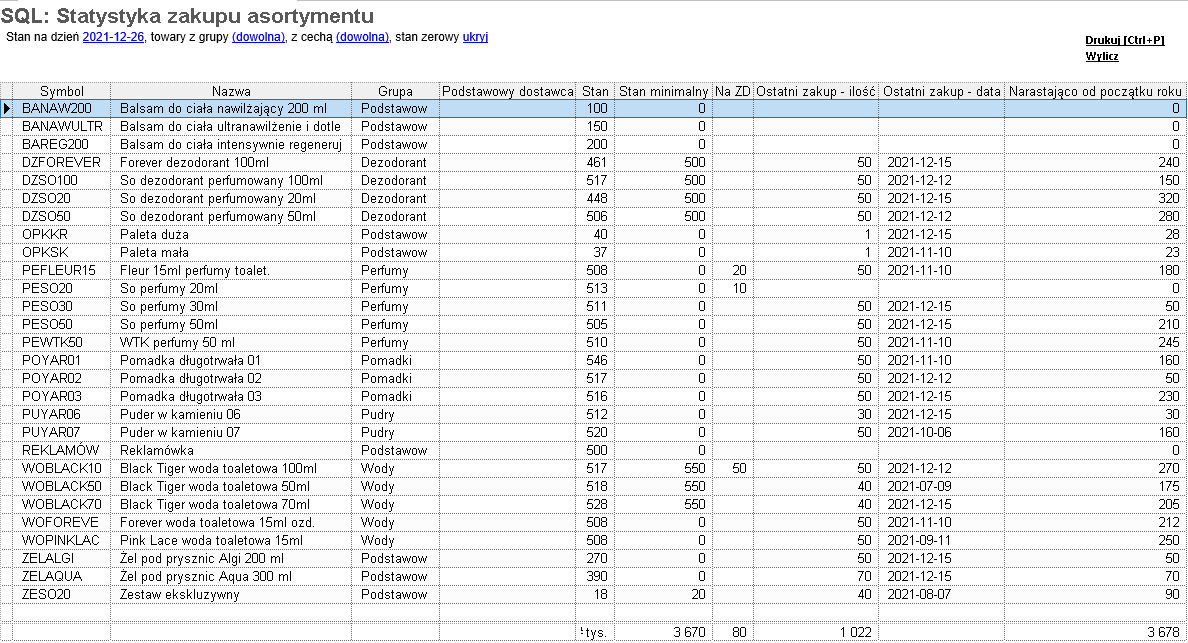1188x643 pixels.
Task: Click 'So perfumy 50ml' name cell
Action: (x=231, y=324)
